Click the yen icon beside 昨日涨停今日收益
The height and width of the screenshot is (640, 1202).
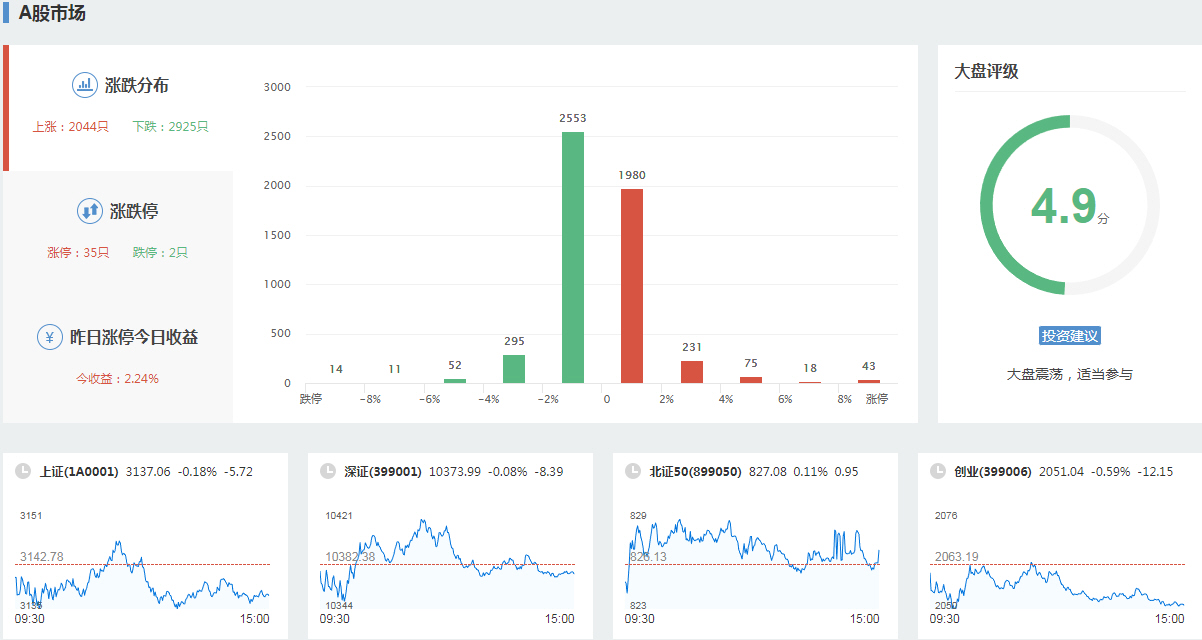tap(50, 337)
